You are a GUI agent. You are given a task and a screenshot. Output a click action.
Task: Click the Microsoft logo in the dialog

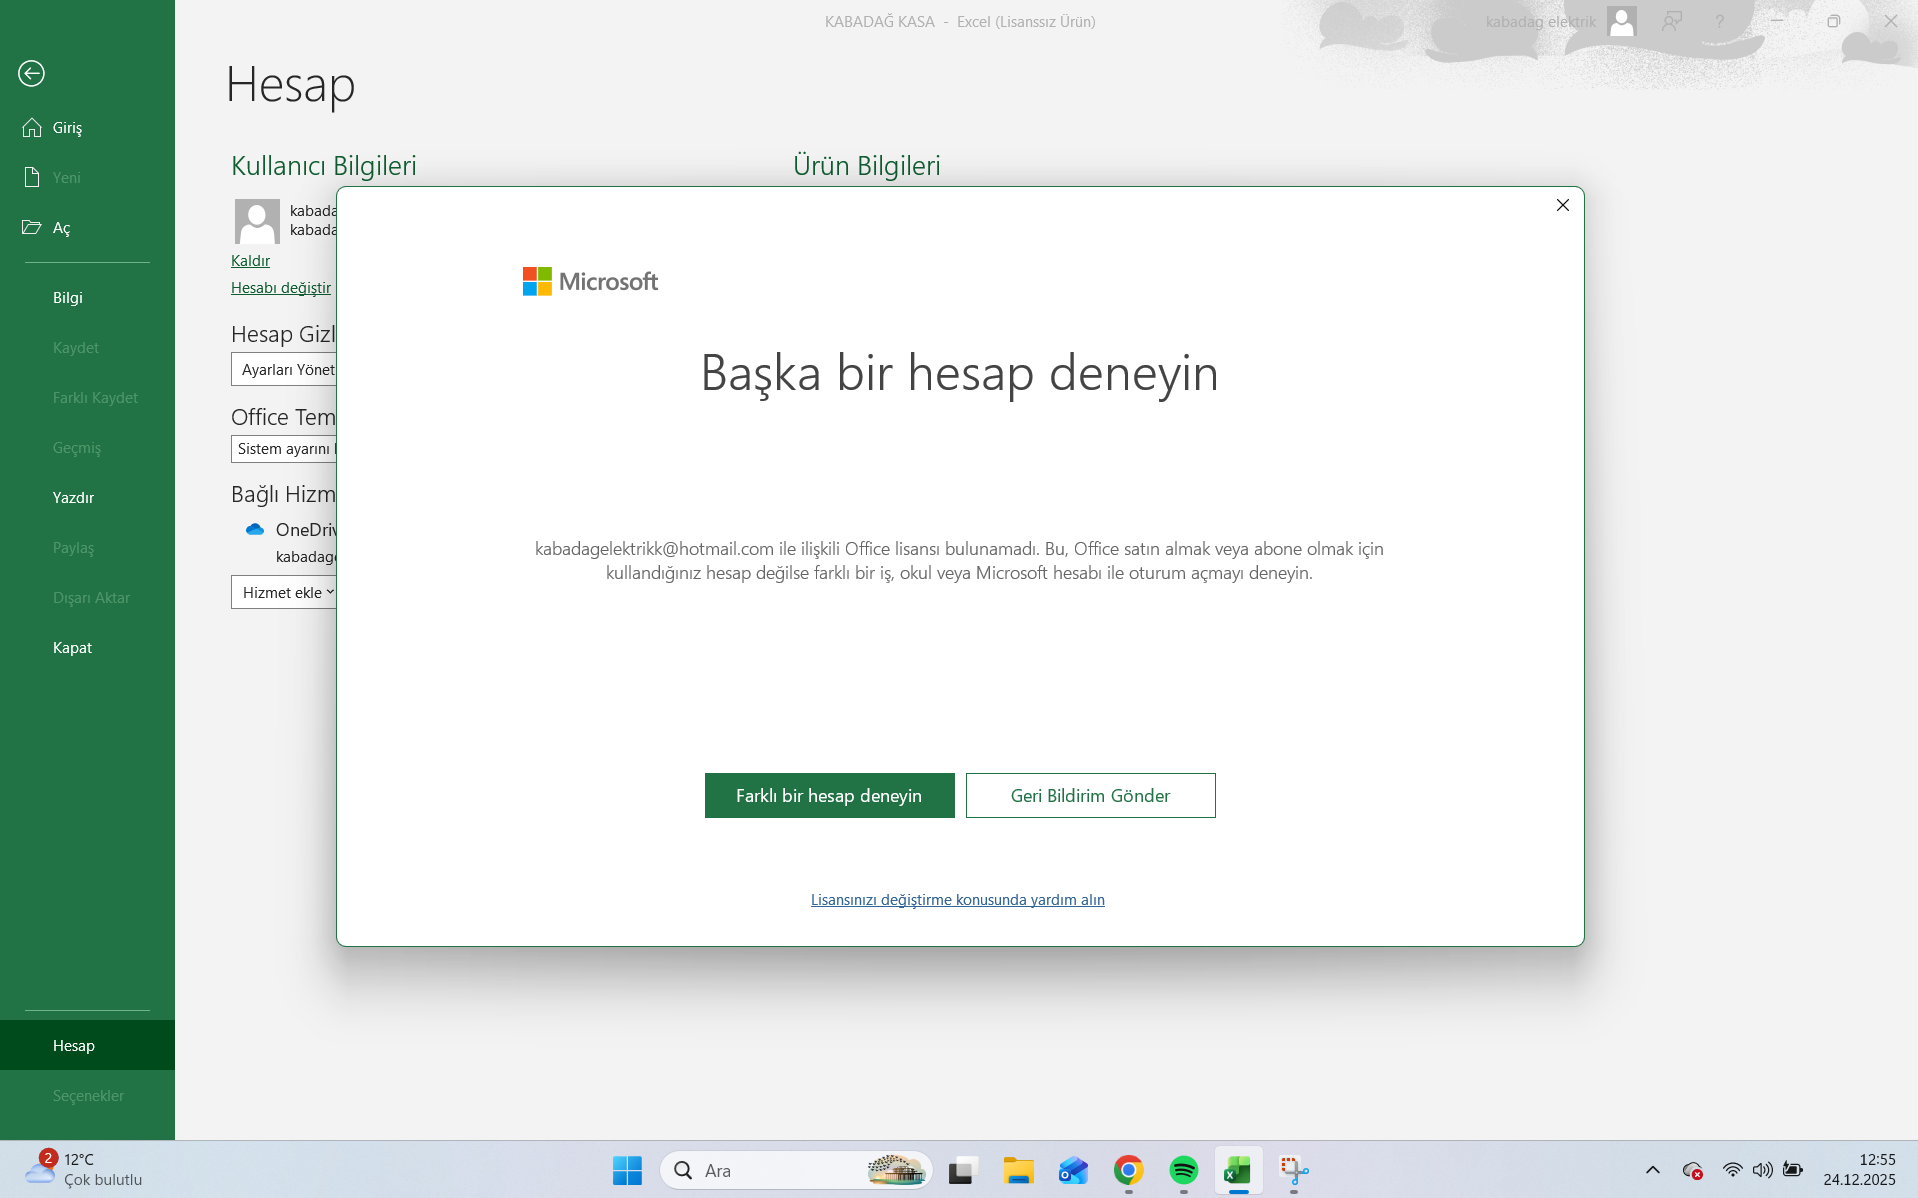pos(590,282)
